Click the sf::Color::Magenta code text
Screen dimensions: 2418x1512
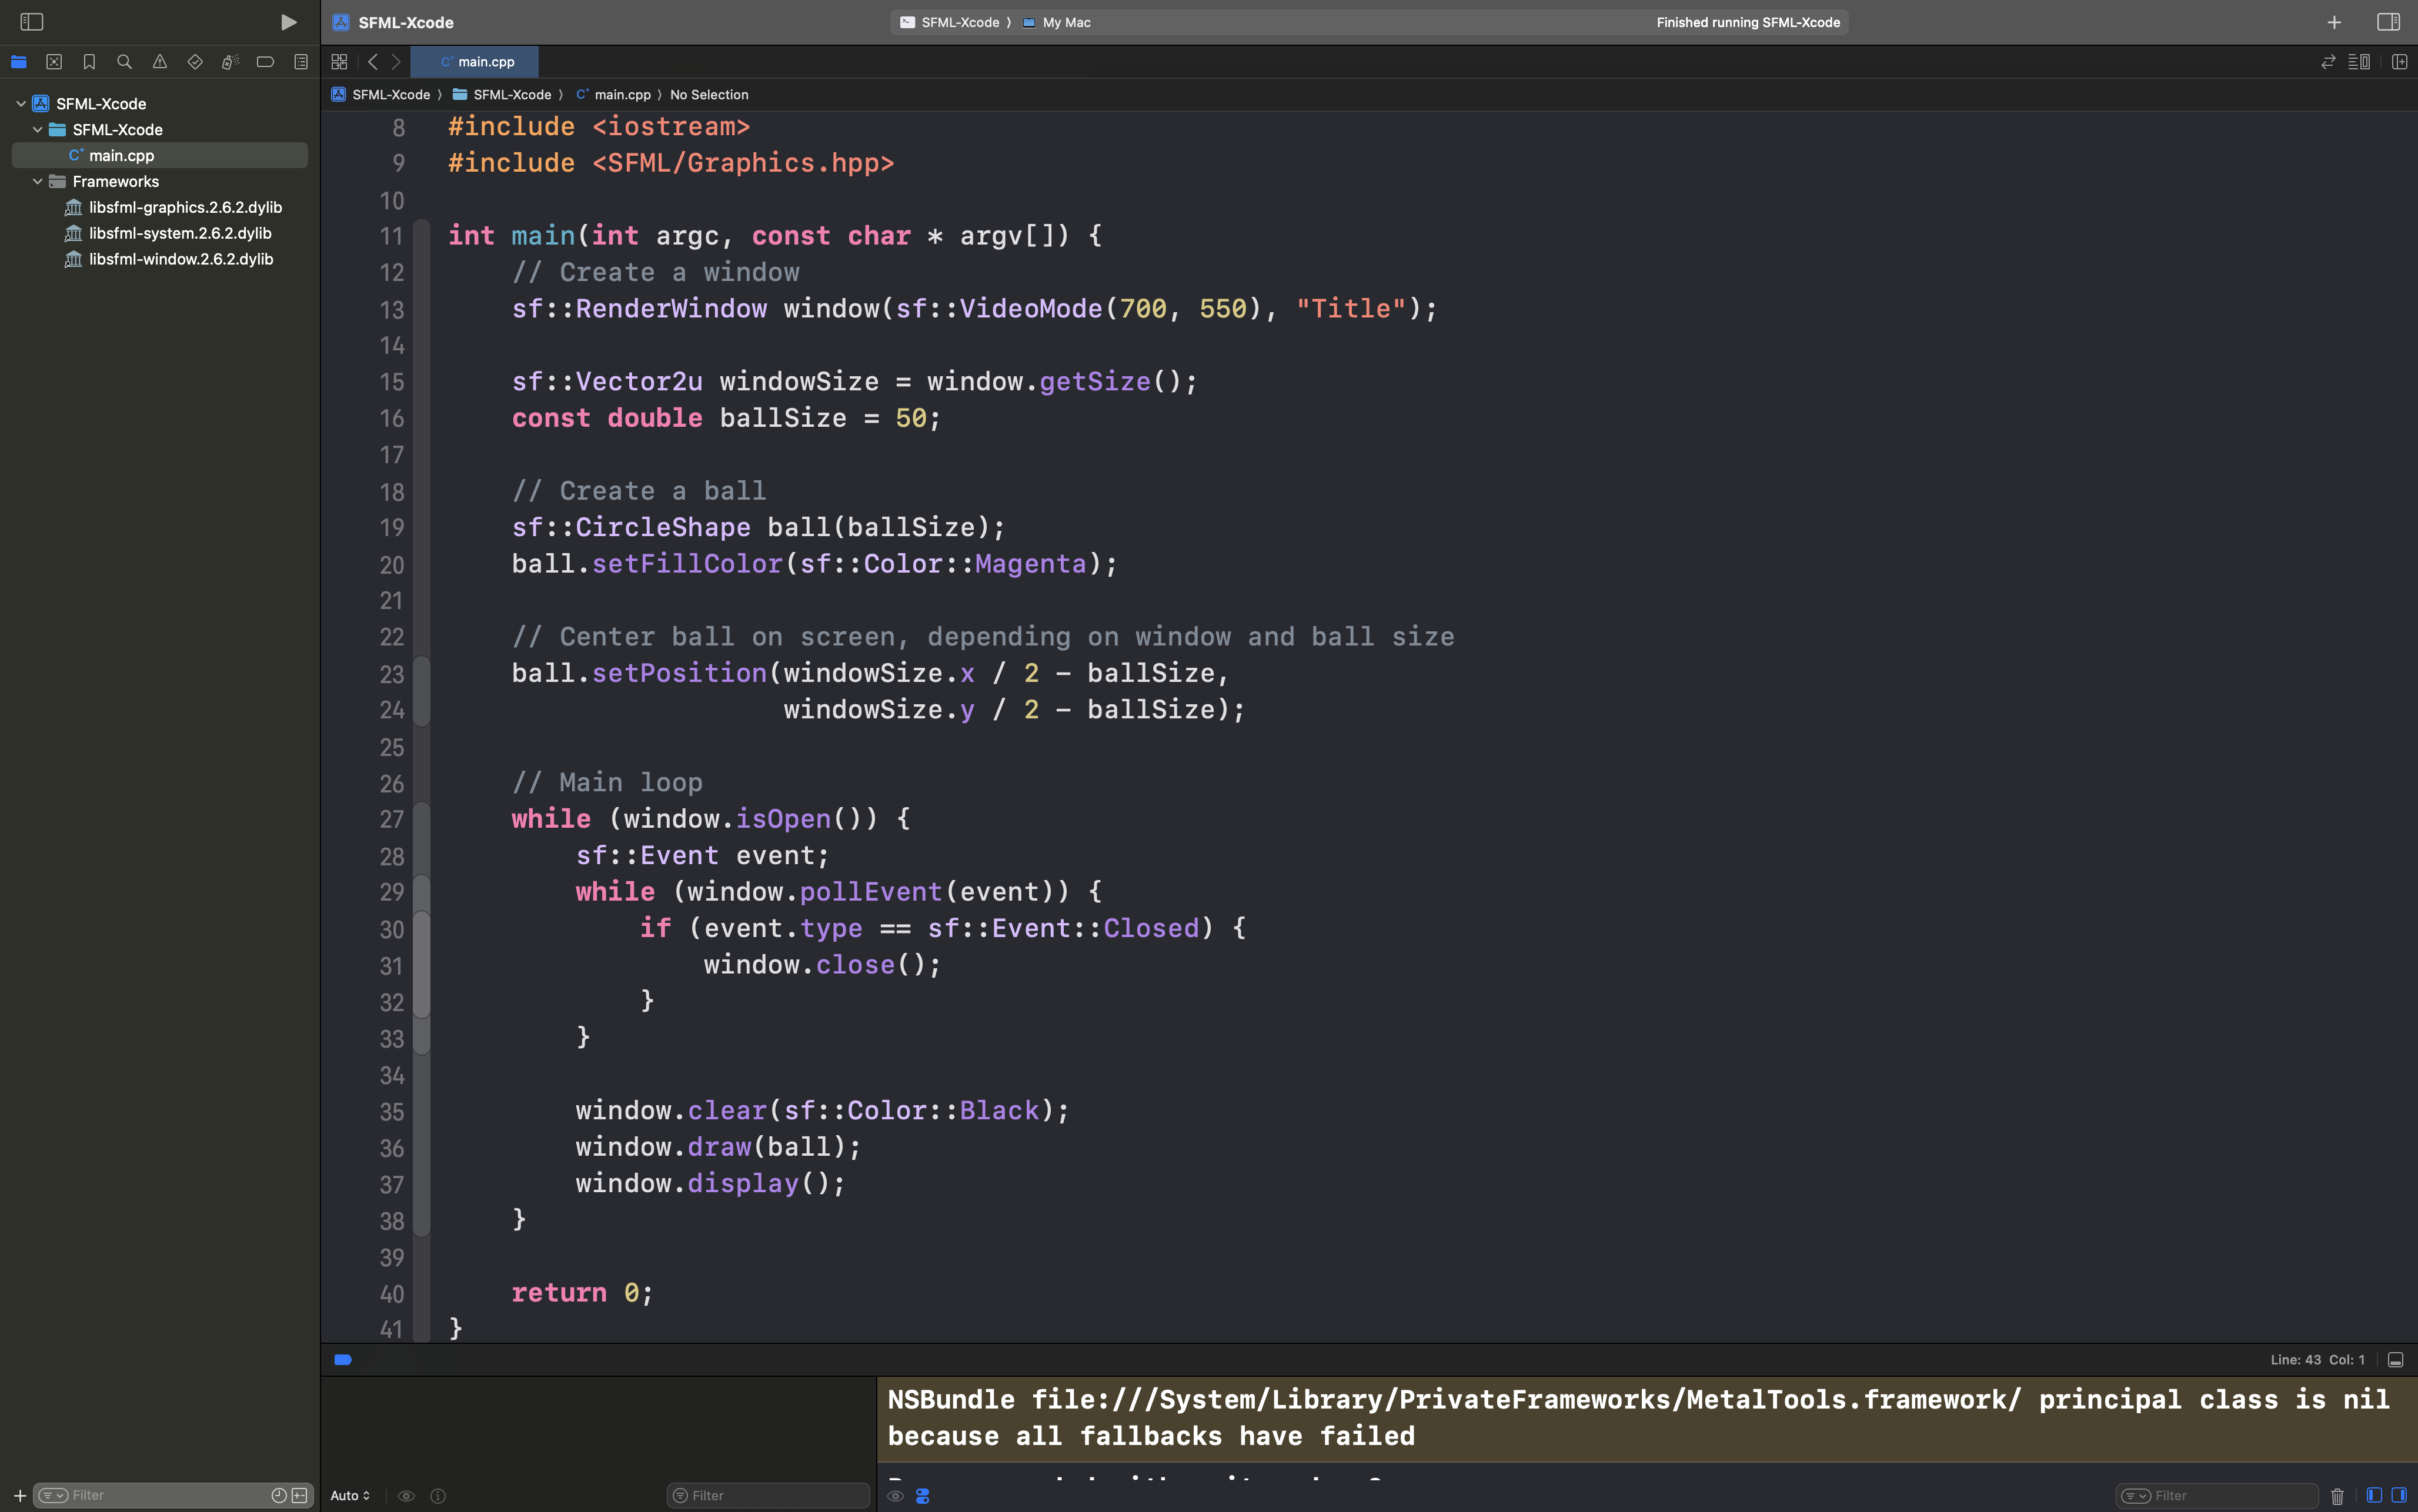tap(943, 564)
